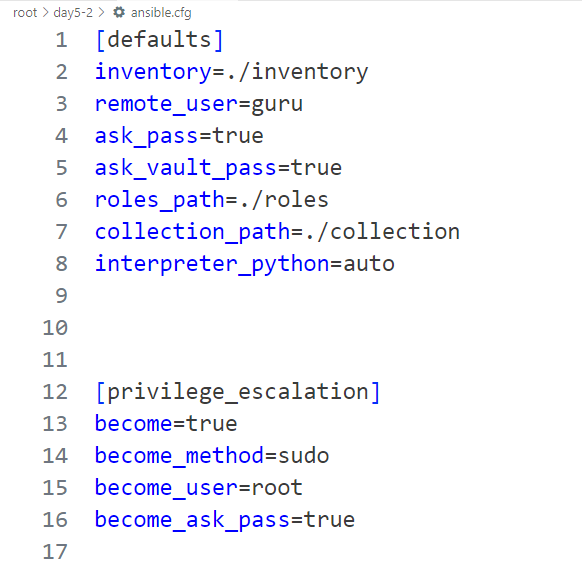This screenshot has height=572, width=582.
Task: Click become_ask_pass value true
Action: click(329, 520)
